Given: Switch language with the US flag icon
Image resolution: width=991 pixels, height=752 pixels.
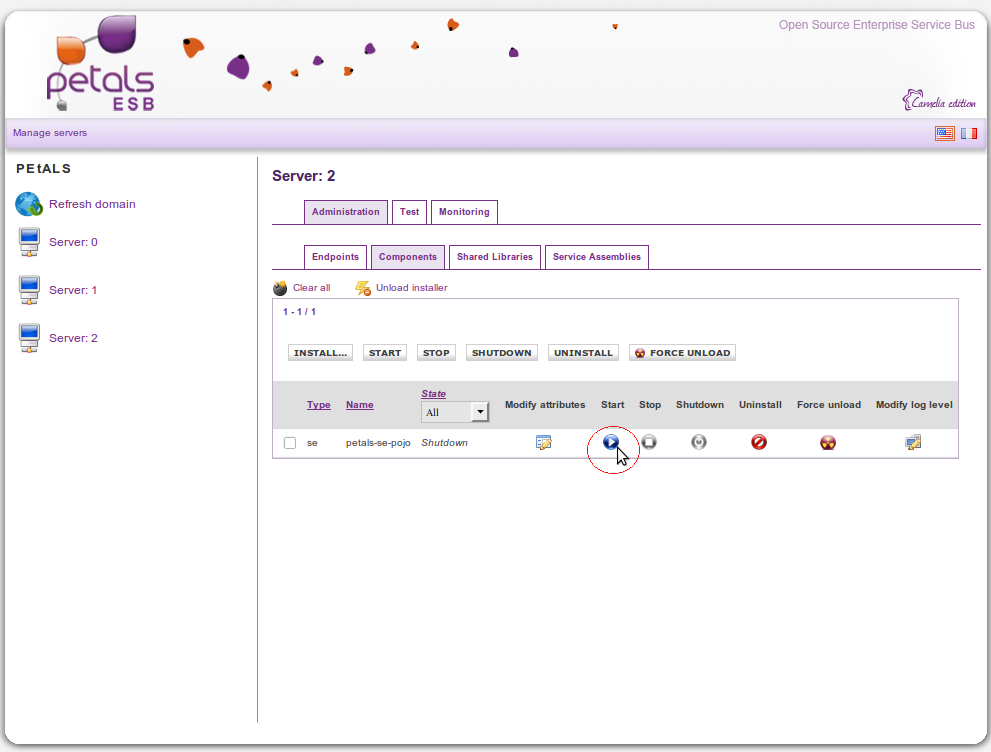Looking at the screenshot, I should (x=944, y=133).
